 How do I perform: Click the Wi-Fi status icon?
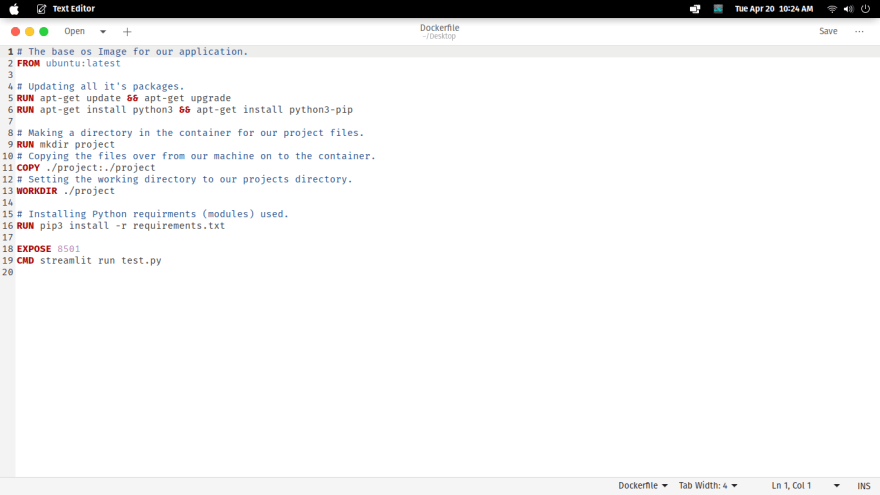[832, 9]
